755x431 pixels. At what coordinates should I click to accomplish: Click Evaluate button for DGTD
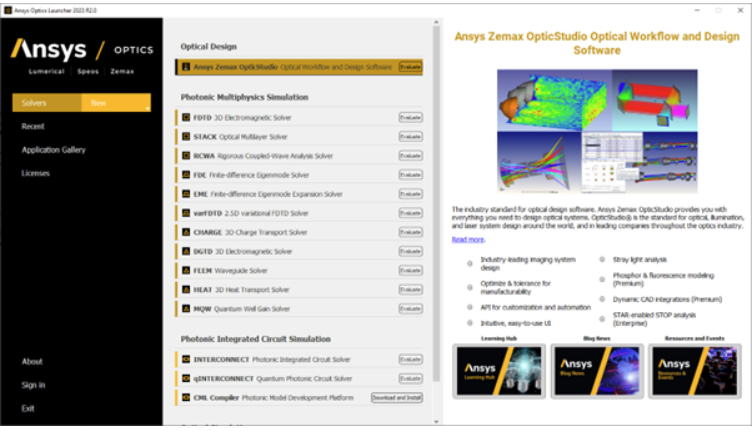(x=410, y=251)
